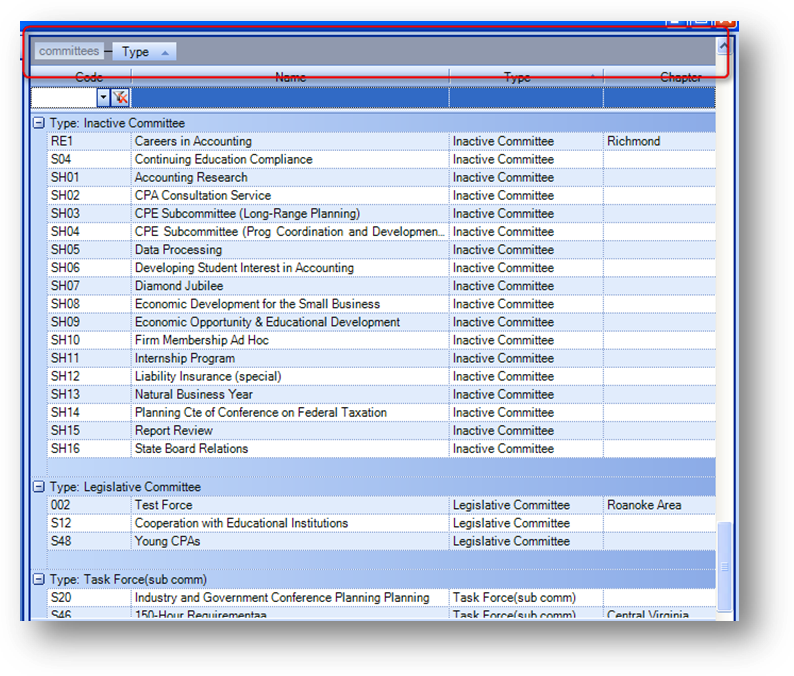Select CPE Subcommittee (Long-Range Planning) row
Viewport: 794px width, 676px height.
382,213
